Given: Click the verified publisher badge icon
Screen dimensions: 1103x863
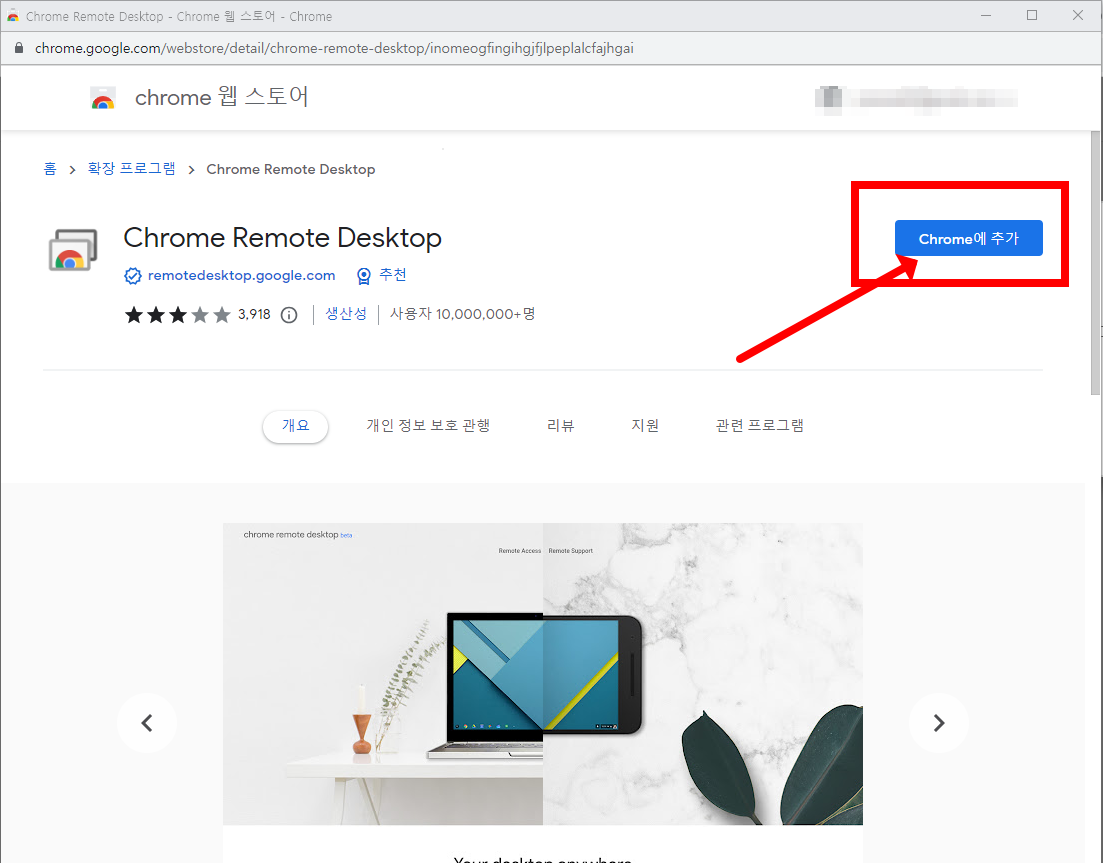Looking at the screenshot, I should [132, 275].
